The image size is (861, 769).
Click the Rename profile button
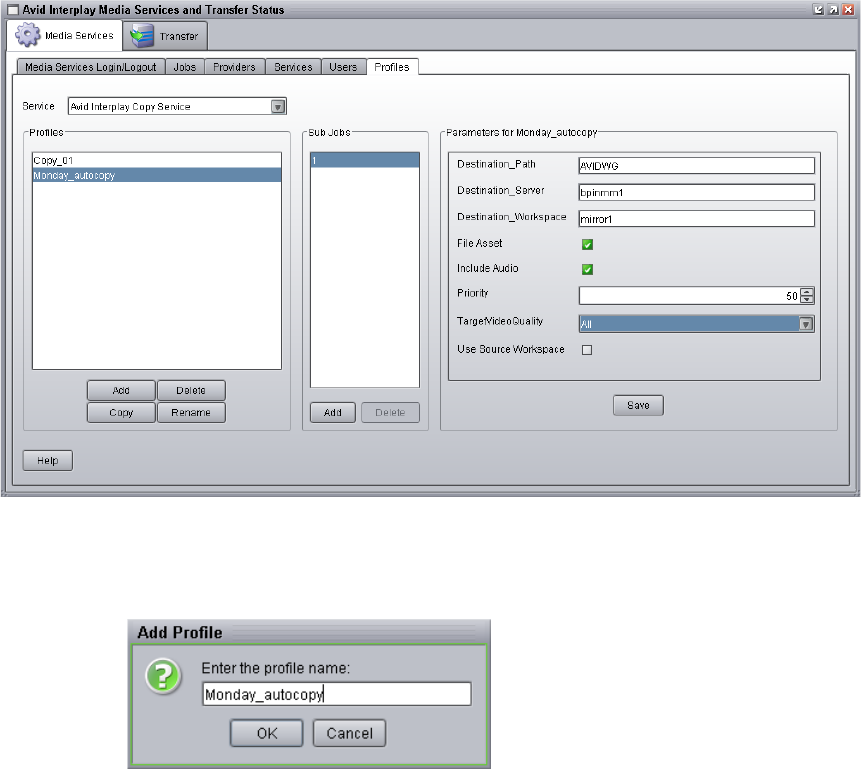tap(191, 413)
